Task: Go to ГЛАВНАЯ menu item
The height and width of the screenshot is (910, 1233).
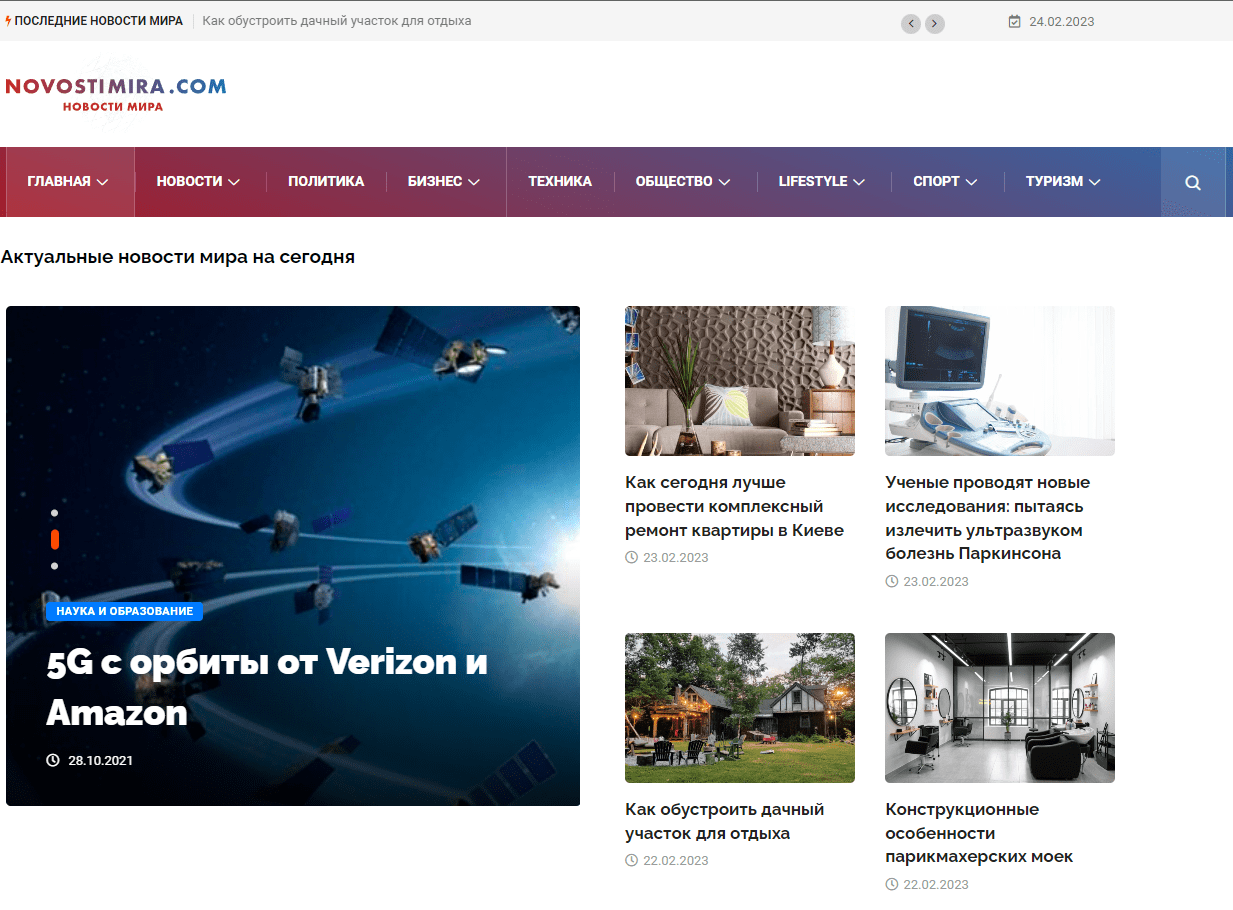Action: (59, 181)
